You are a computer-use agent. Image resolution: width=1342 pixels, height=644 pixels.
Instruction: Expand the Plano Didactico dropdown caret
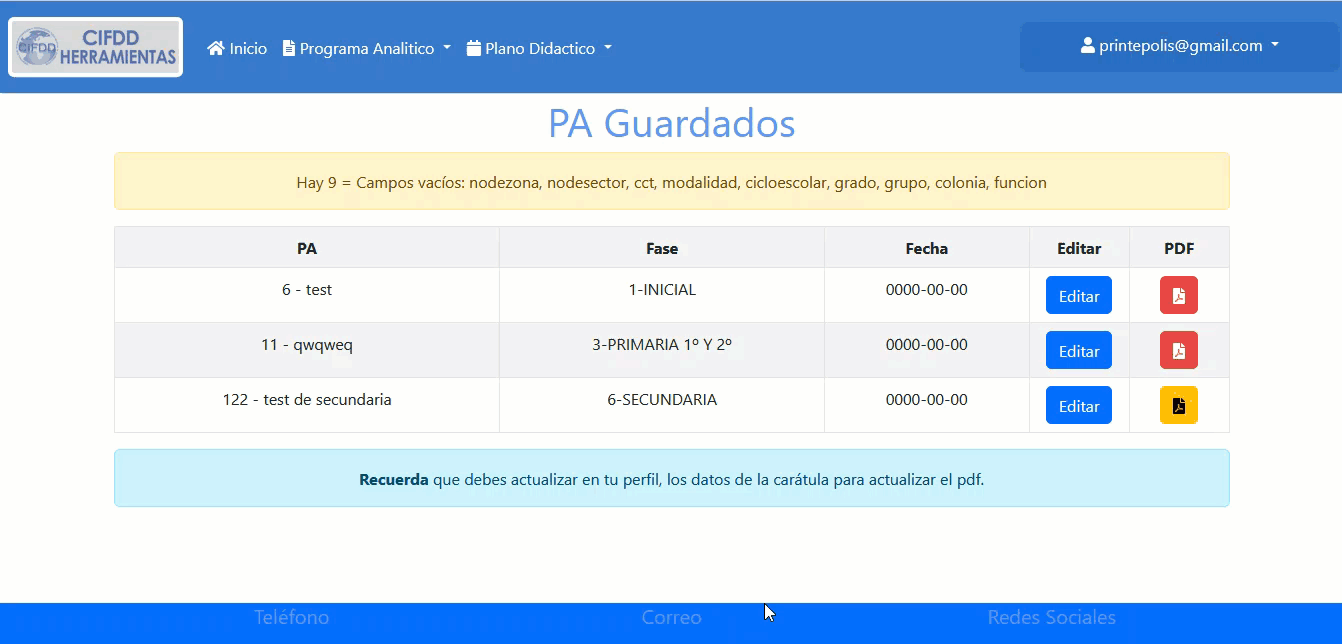click(x=608, y=48)
